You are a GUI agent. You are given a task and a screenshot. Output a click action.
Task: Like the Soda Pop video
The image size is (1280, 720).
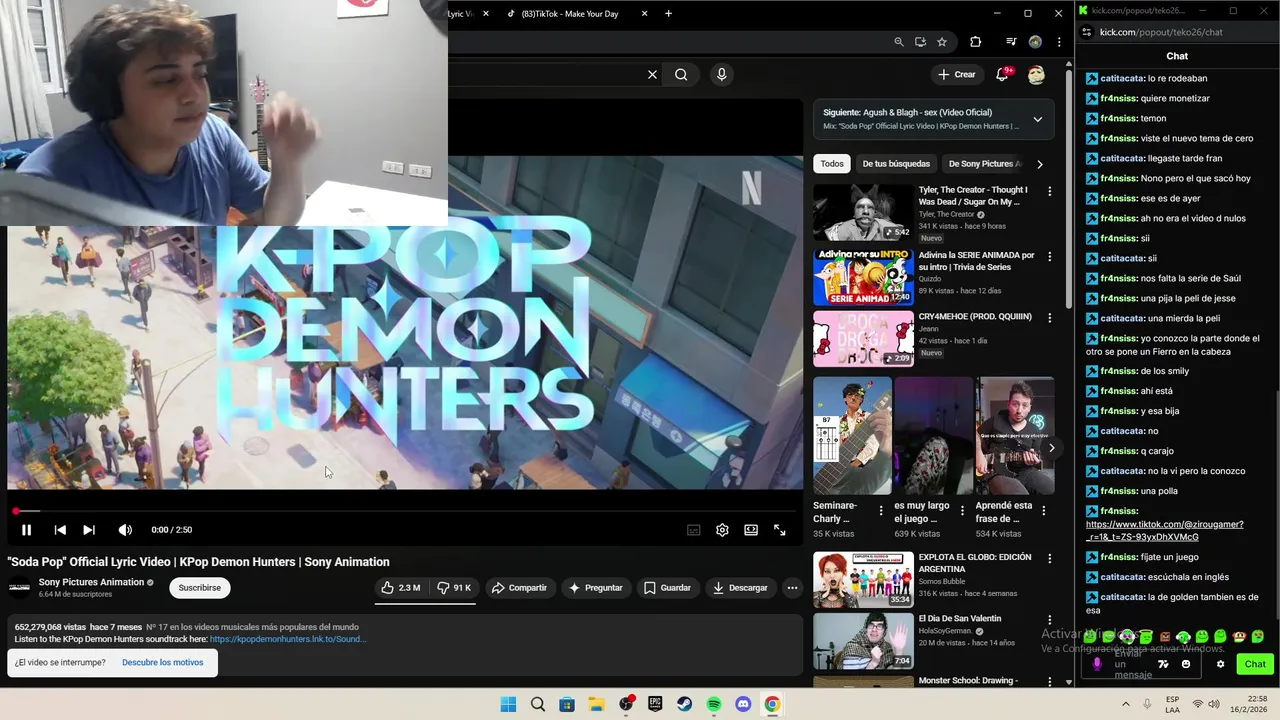coord(401,588)
